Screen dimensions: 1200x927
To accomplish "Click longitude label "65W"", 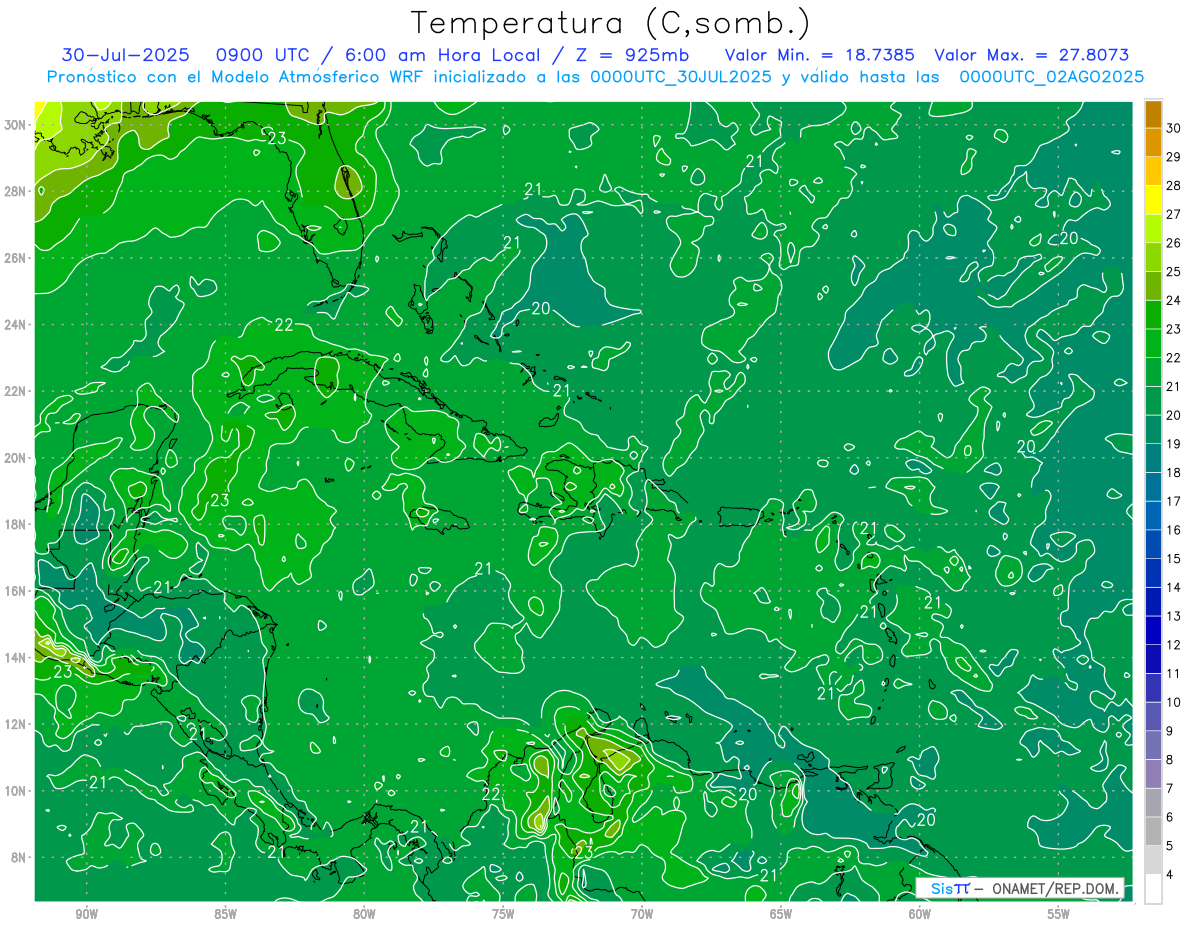I will pyautogui.click(x=781, y=914).
